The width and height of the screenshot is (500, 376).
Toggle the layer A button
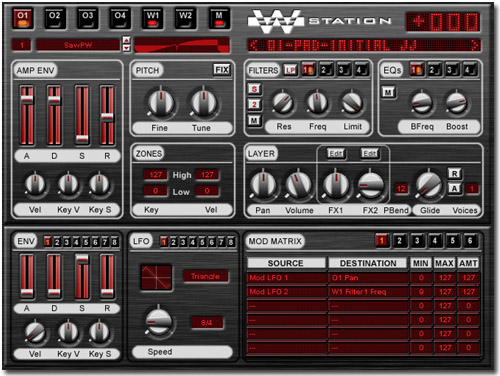pos(455,189)
